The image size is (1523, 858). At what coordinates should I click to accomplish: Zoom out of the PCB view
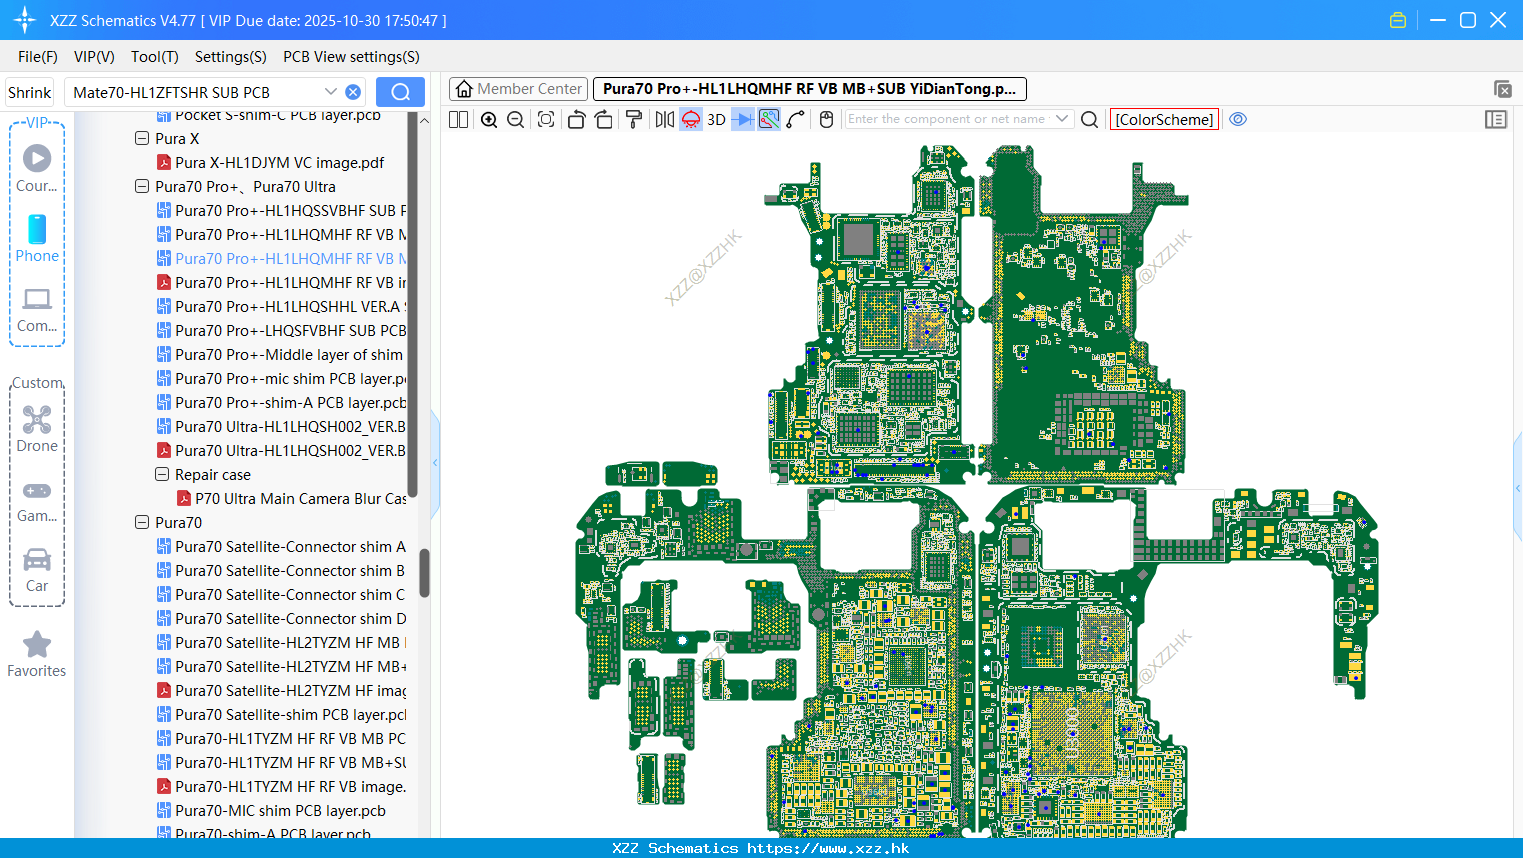[516, 119]
